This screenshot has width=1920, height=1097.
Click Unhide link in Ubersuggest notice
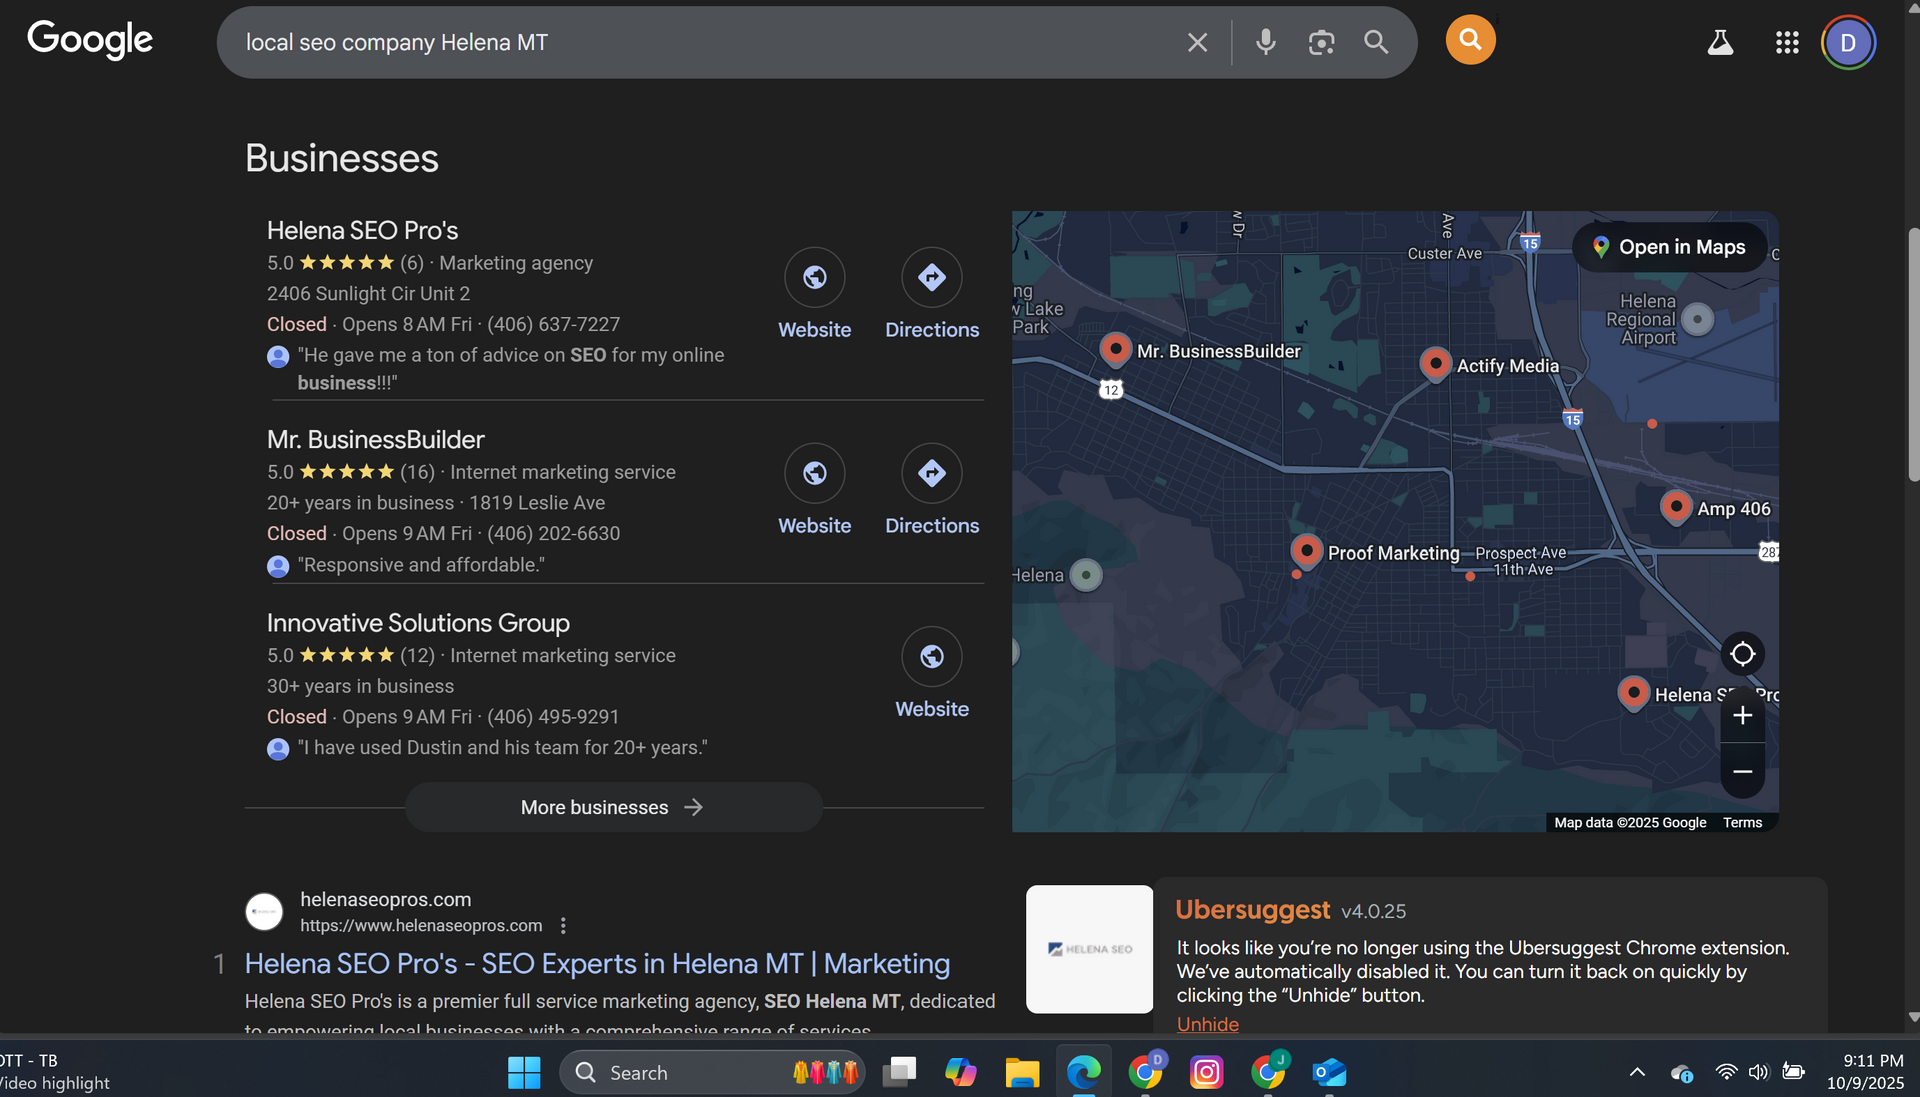pos(1207,1024)
